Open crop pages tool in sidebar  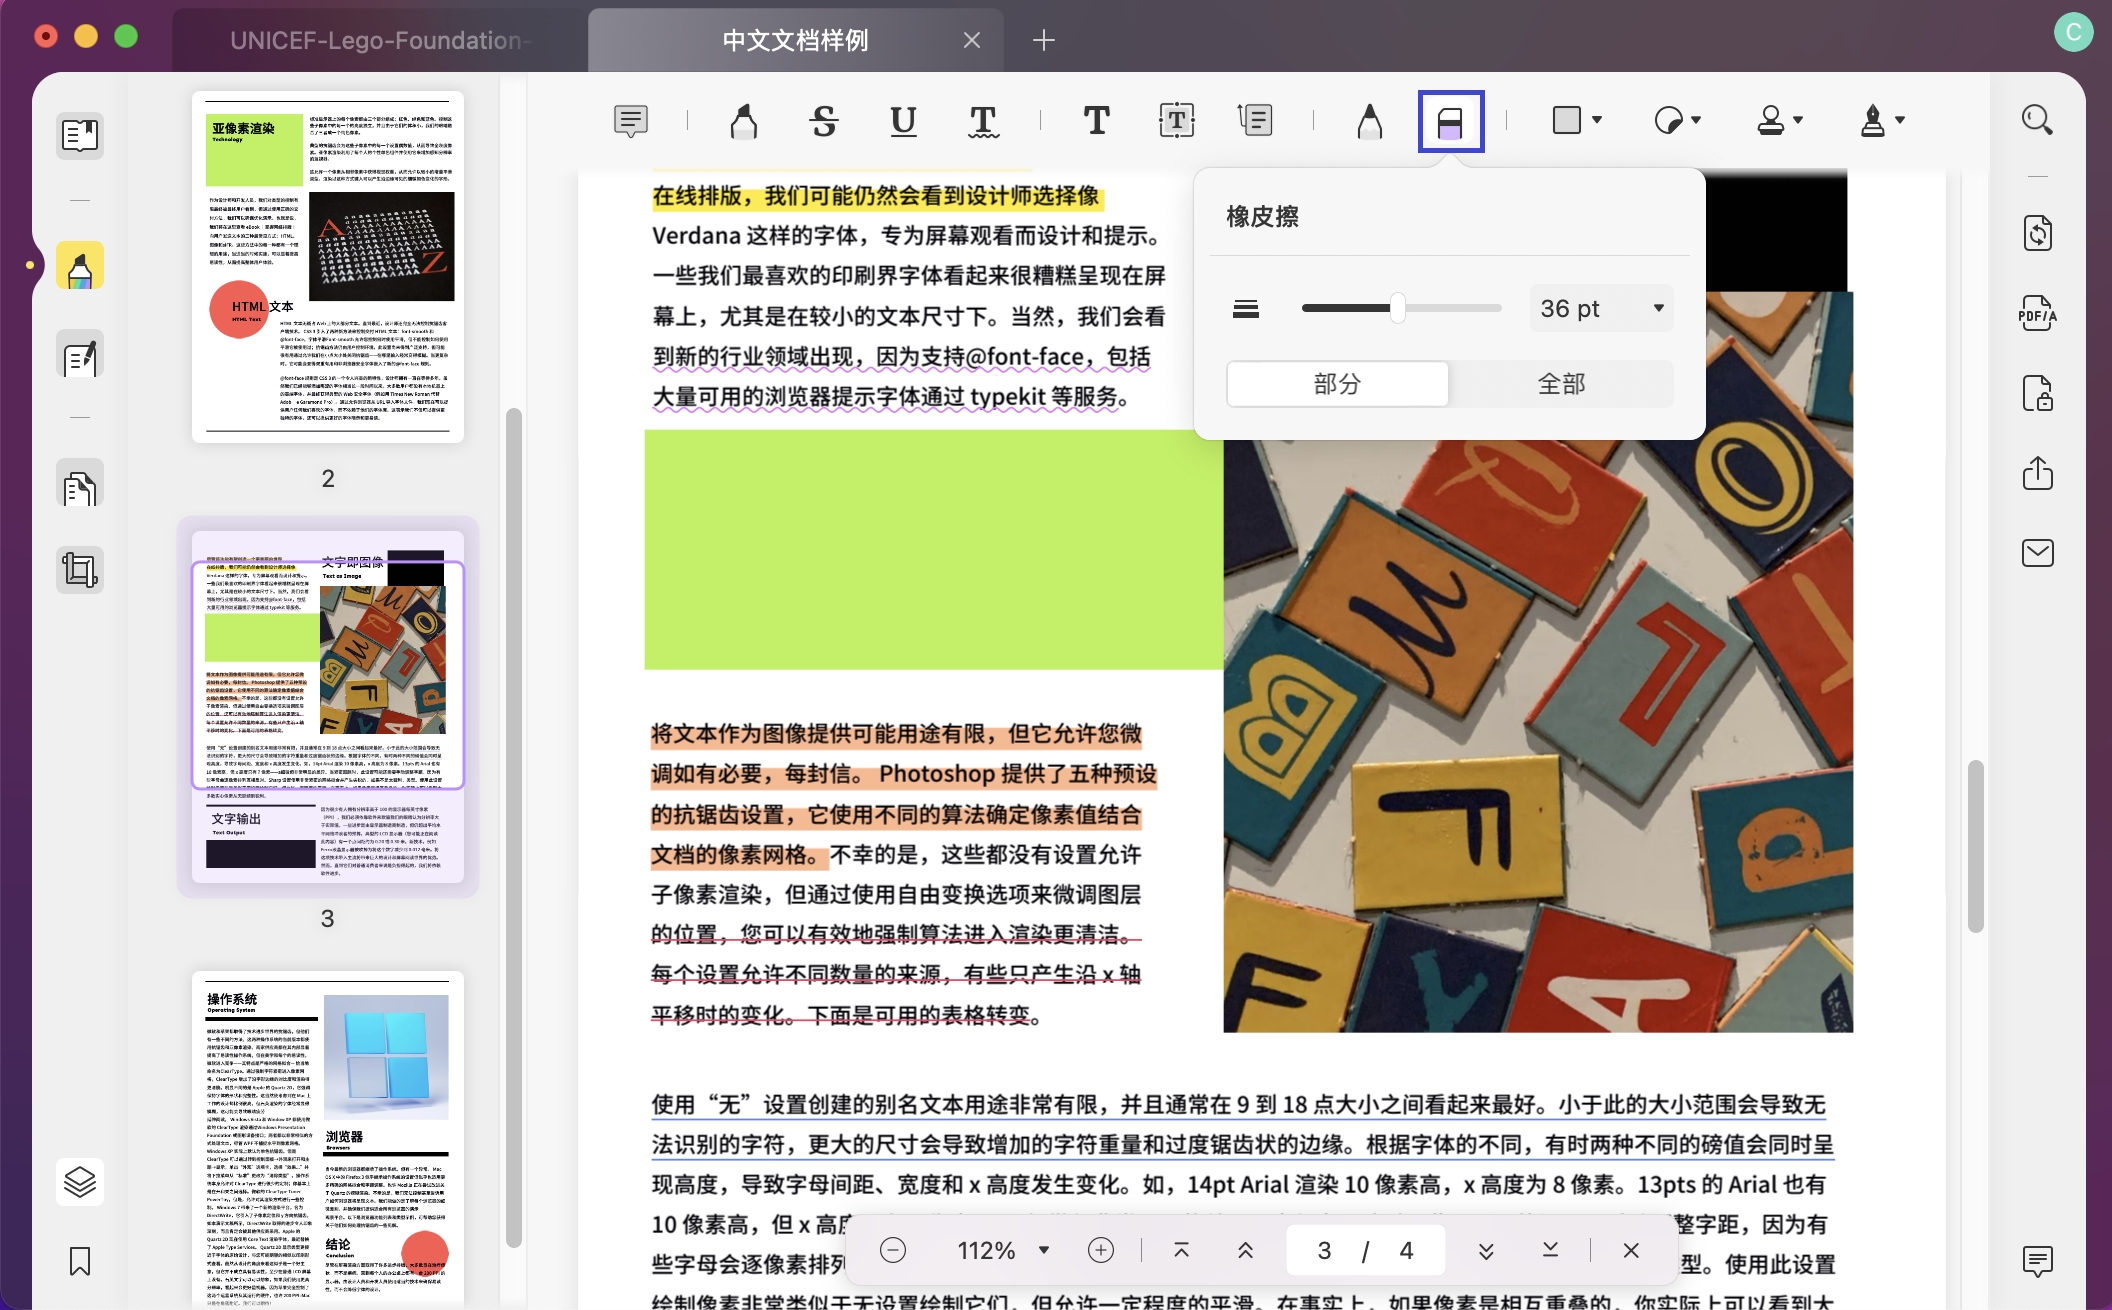[80, 570]
